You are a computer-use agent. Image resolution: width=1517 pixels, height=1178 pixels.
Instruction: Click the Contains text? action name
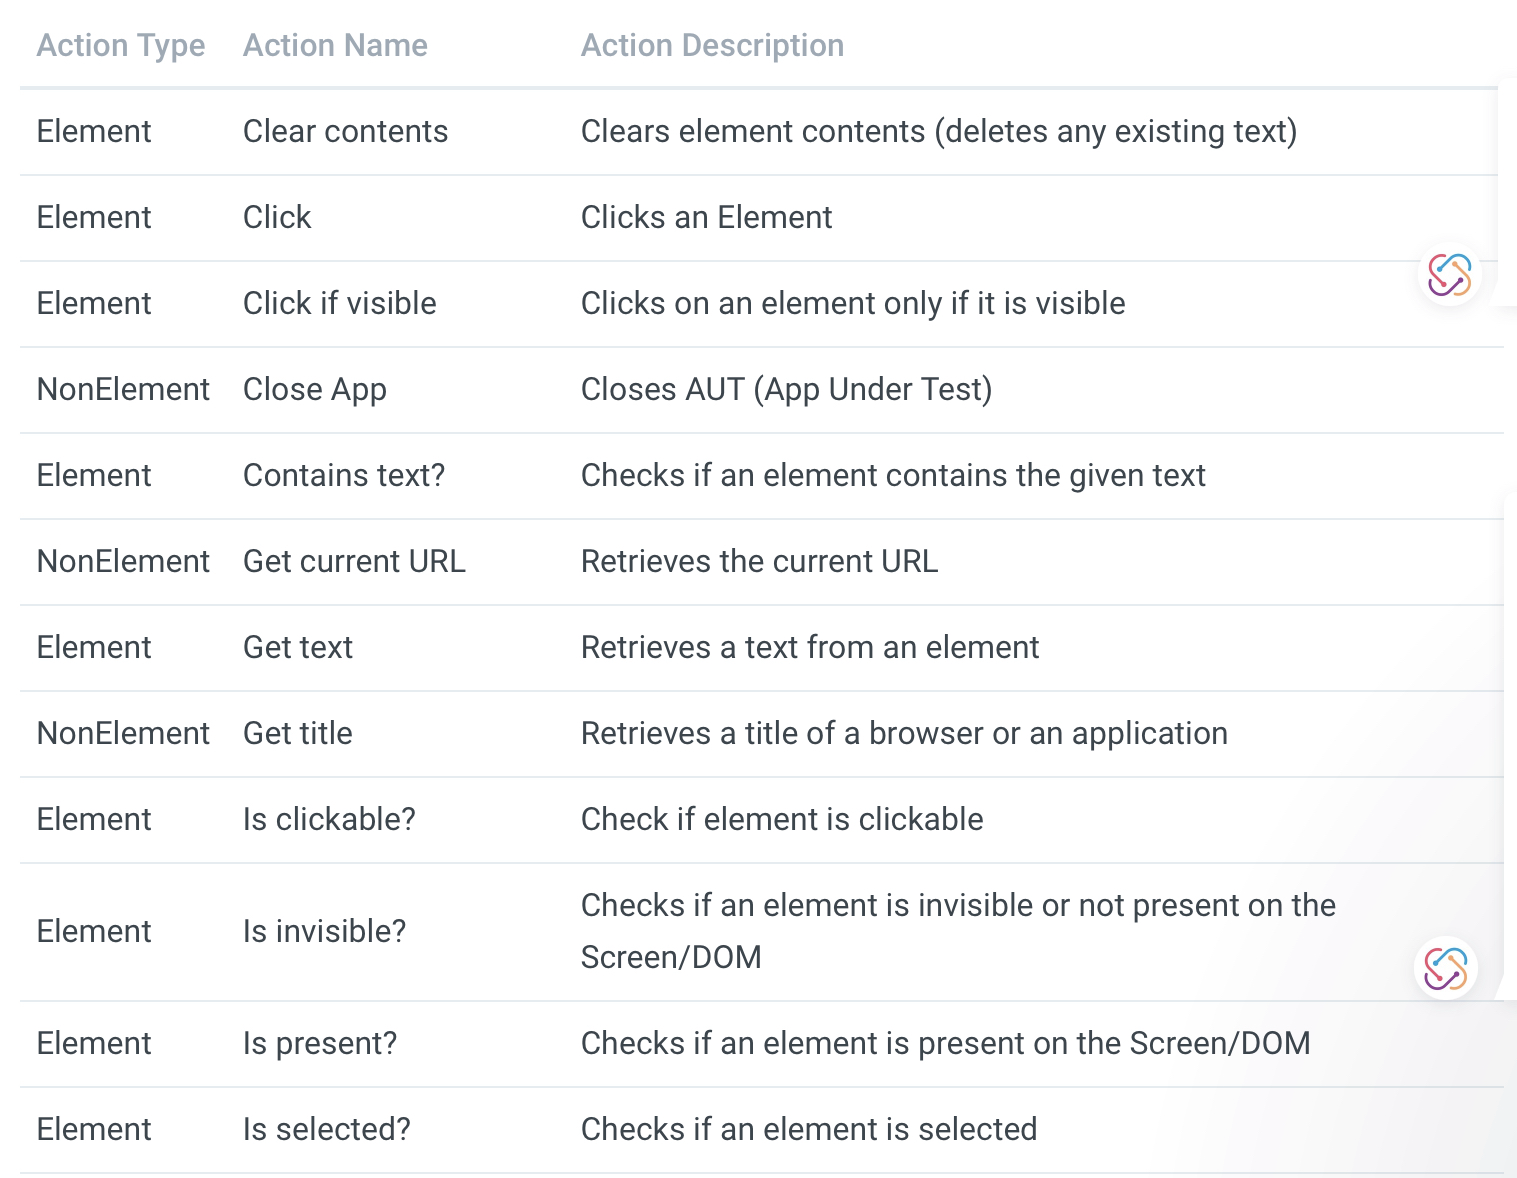(x=344, y=475)
